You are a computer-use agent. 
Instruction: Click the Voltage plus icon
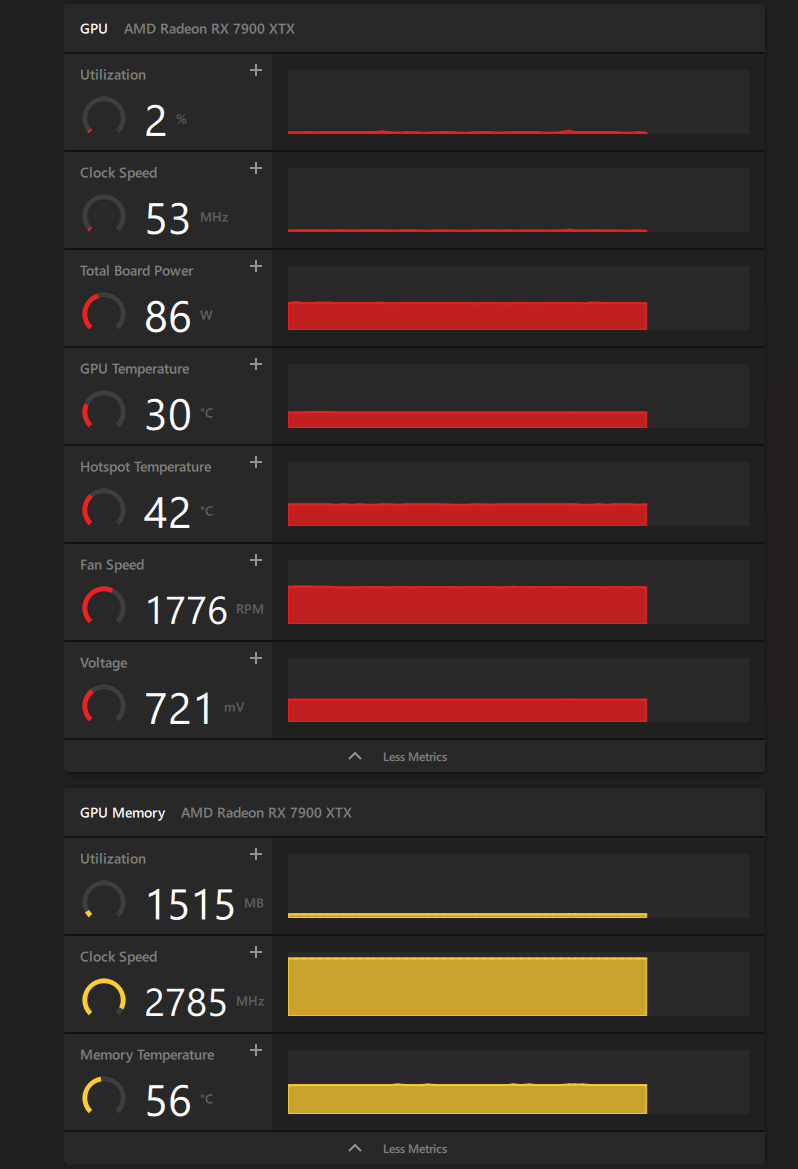coord(256,658)
